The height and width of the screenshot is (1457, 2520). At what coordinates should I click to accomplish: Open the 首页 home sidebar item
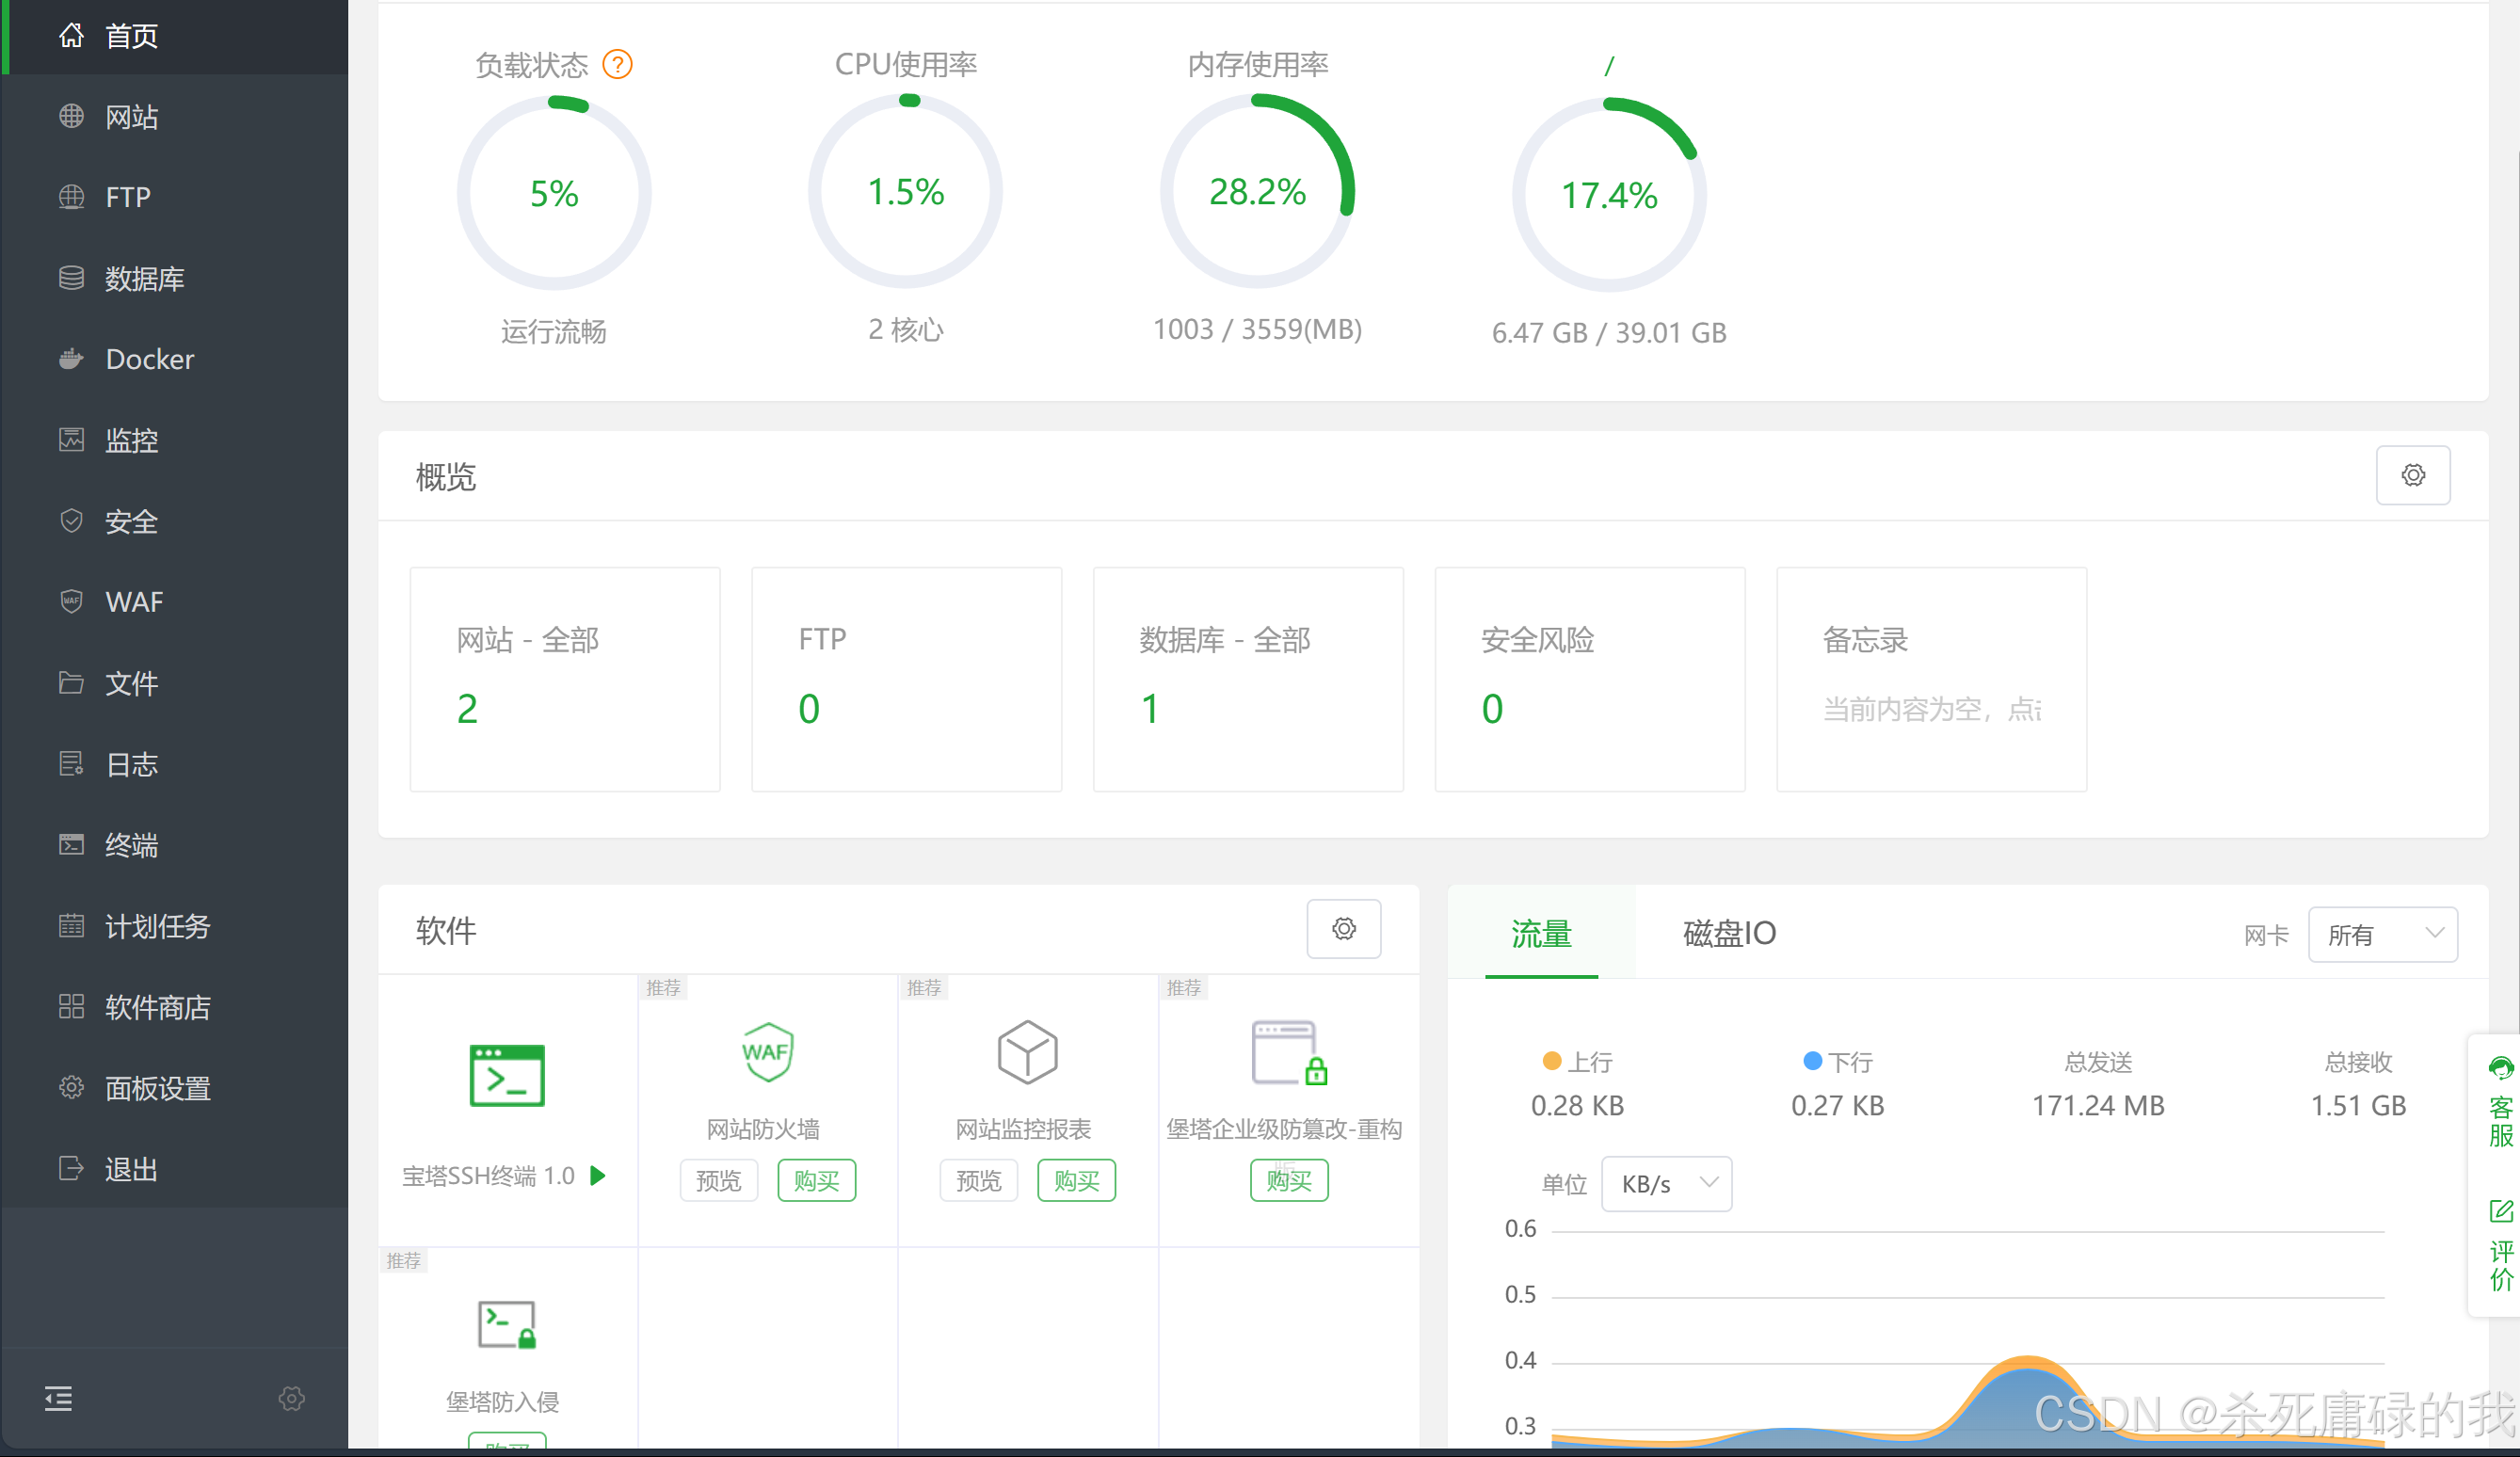click(175, 36)
